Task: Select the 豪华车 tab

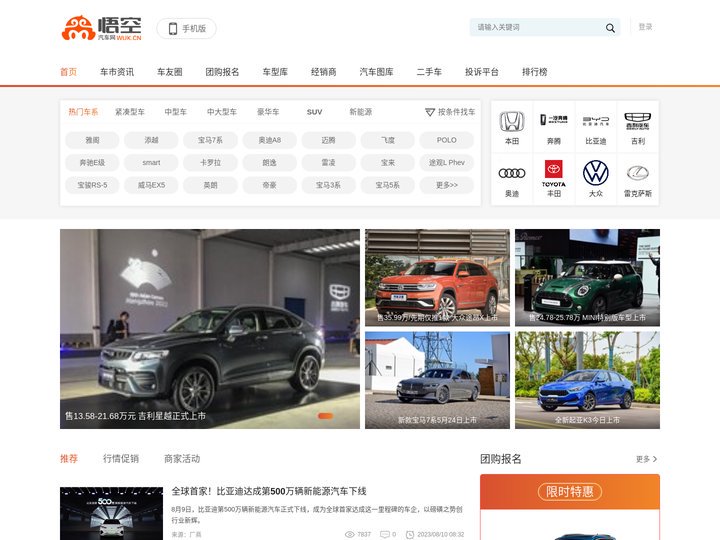Action: [x=268, y=112]
